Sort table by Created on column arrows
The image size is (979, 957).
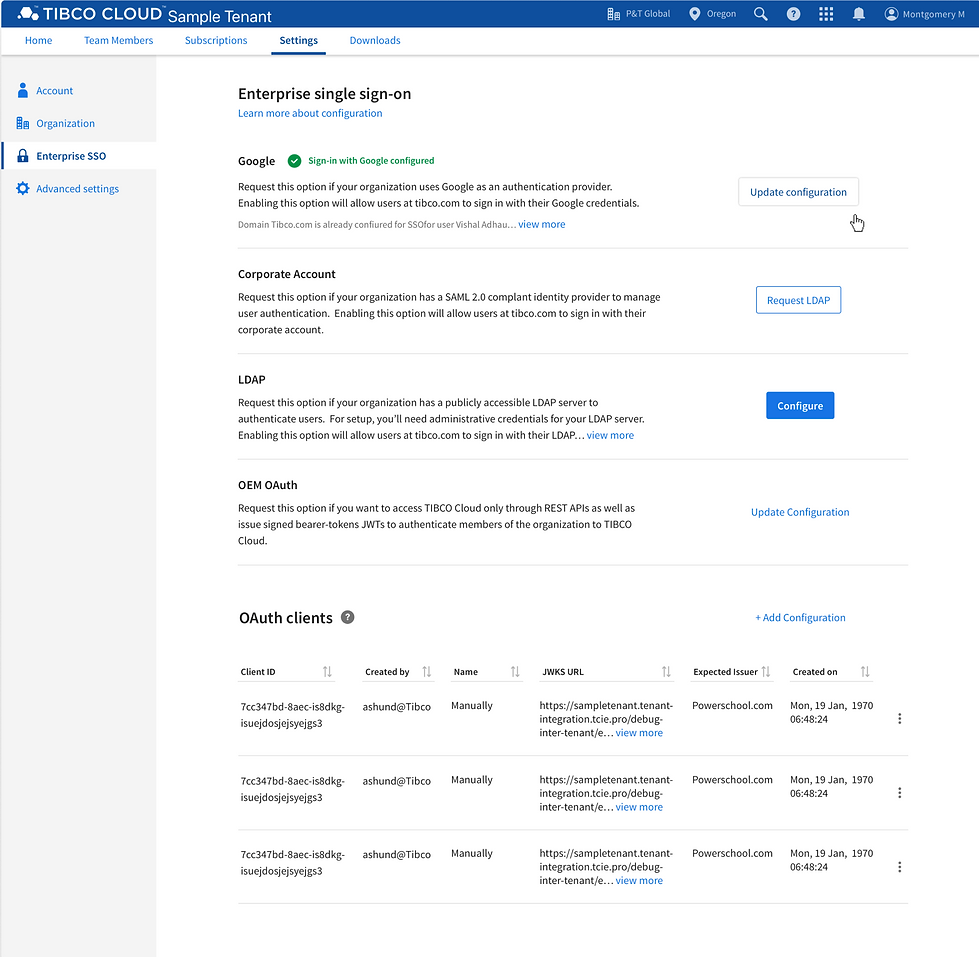tap(865, 672)
